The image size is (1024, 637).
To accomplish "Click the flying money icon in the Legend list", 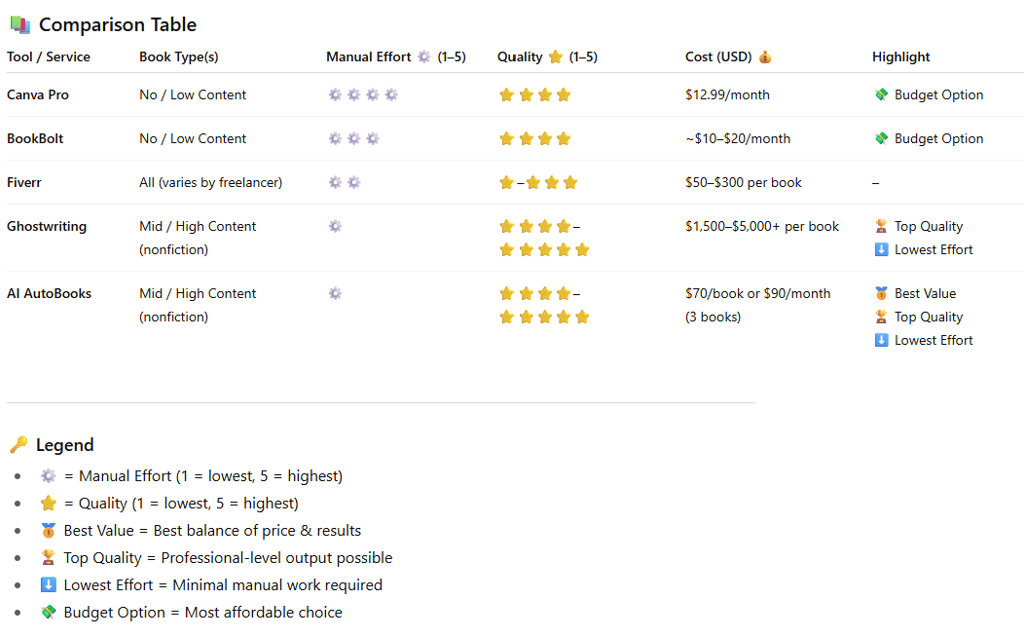I will (48, 612).
